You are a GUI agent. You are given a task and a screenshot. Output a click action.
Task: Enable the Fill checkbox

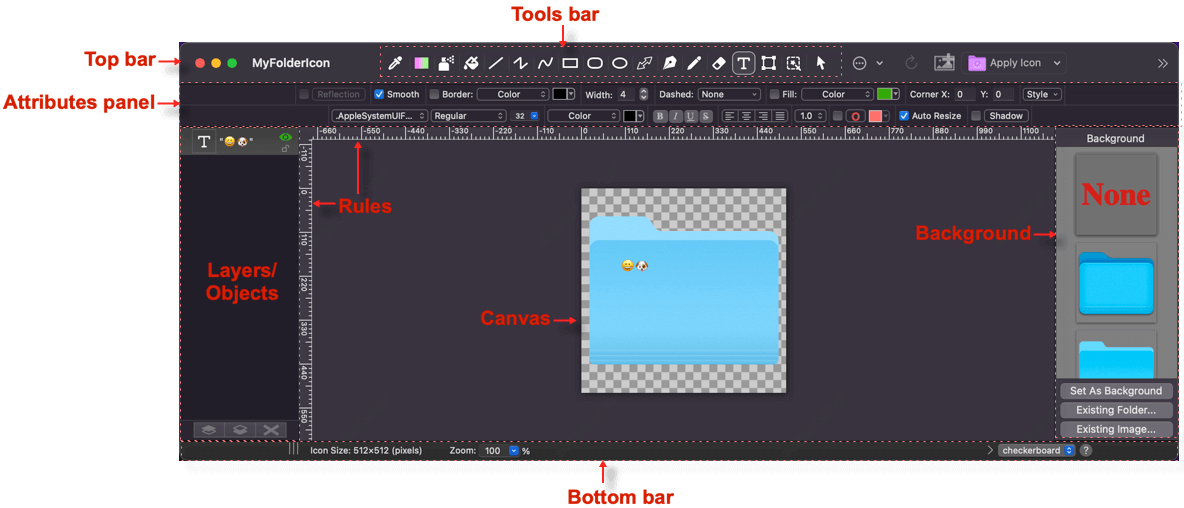coord(774,94)
